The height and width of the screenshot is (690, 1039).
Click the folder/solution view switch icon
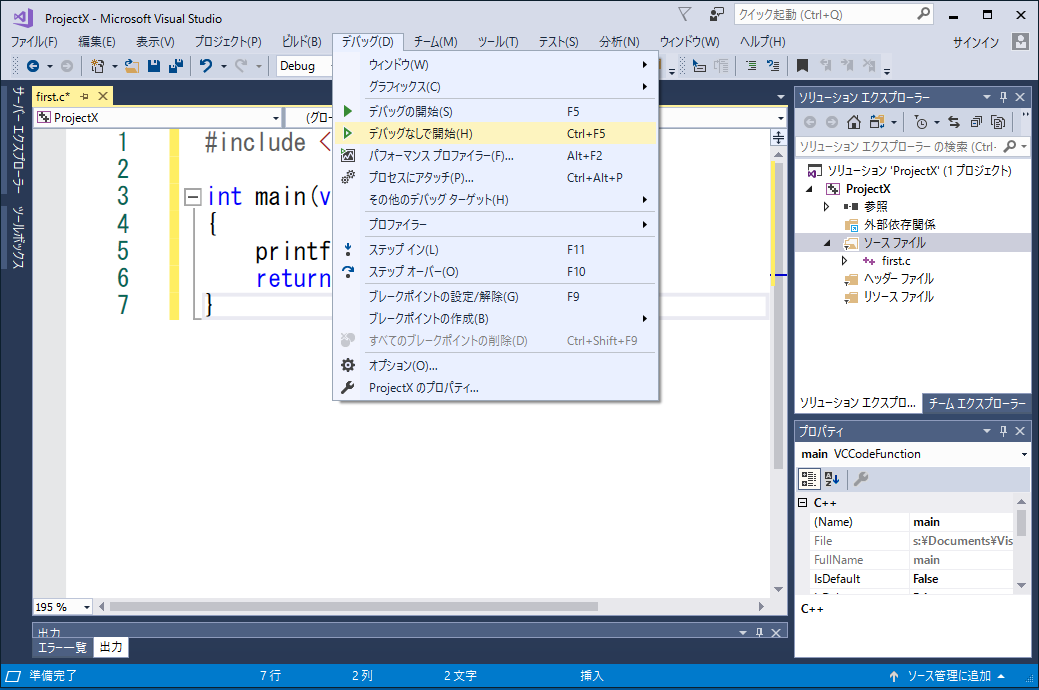[x=877, y=122]
